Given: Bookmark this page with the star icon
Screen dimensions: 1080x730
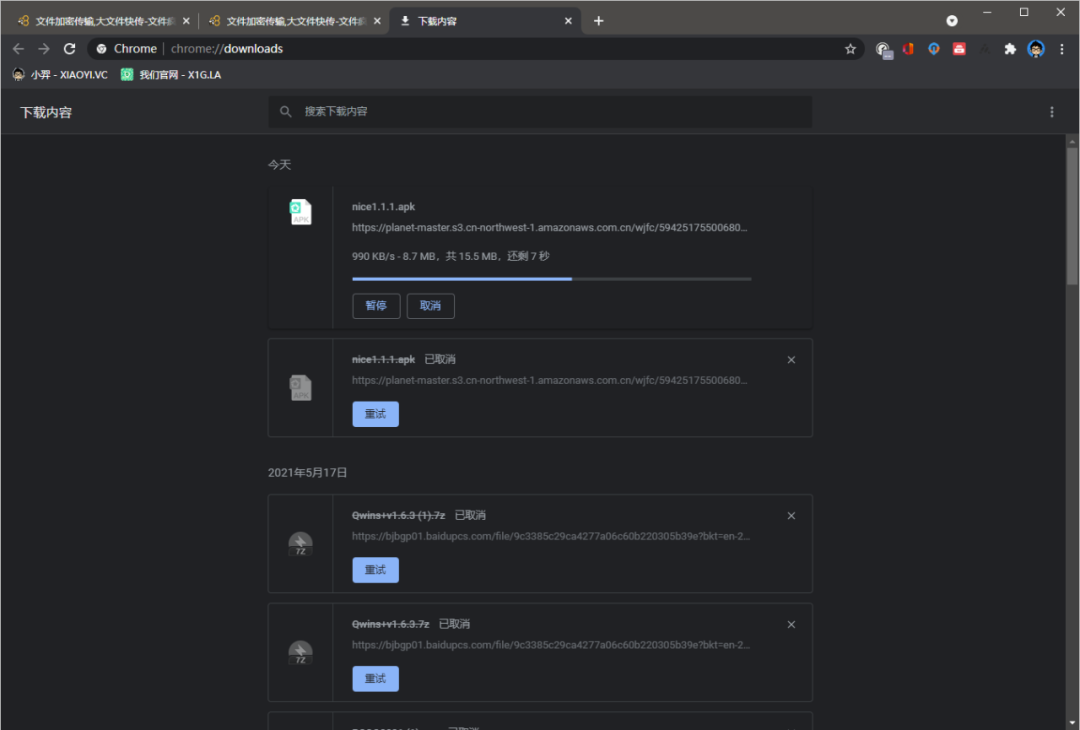Looking at the screenshot, I should [850, 49].
